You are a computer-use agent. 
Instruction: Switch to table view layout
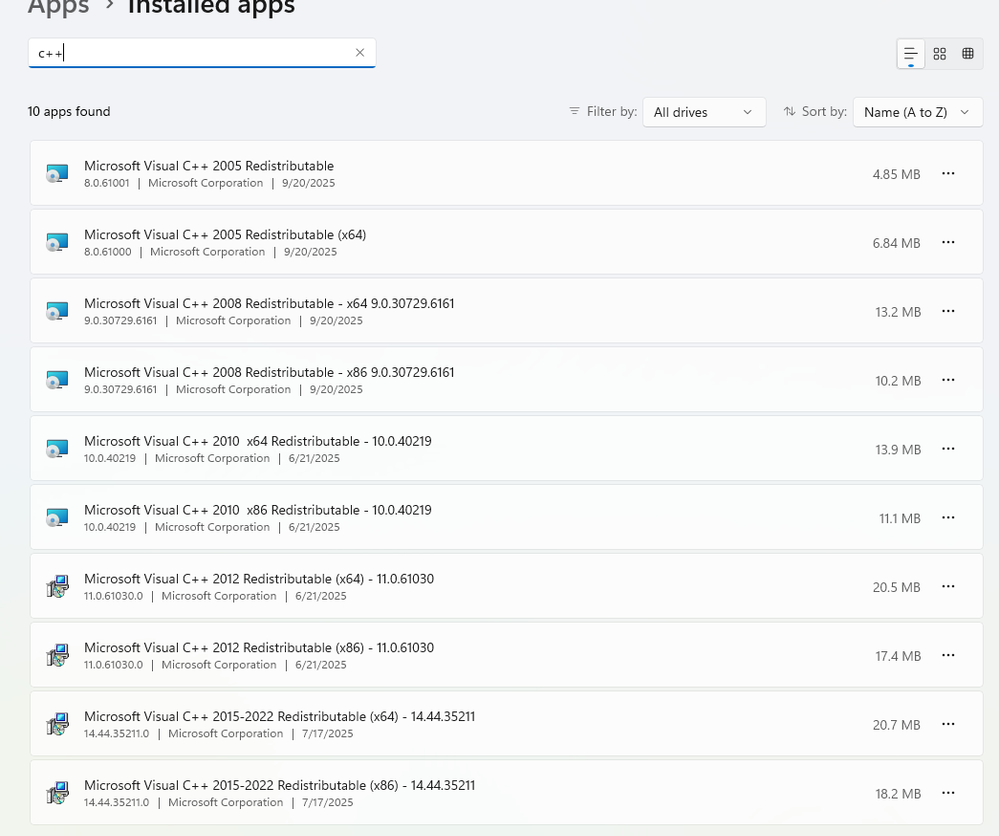967,54
